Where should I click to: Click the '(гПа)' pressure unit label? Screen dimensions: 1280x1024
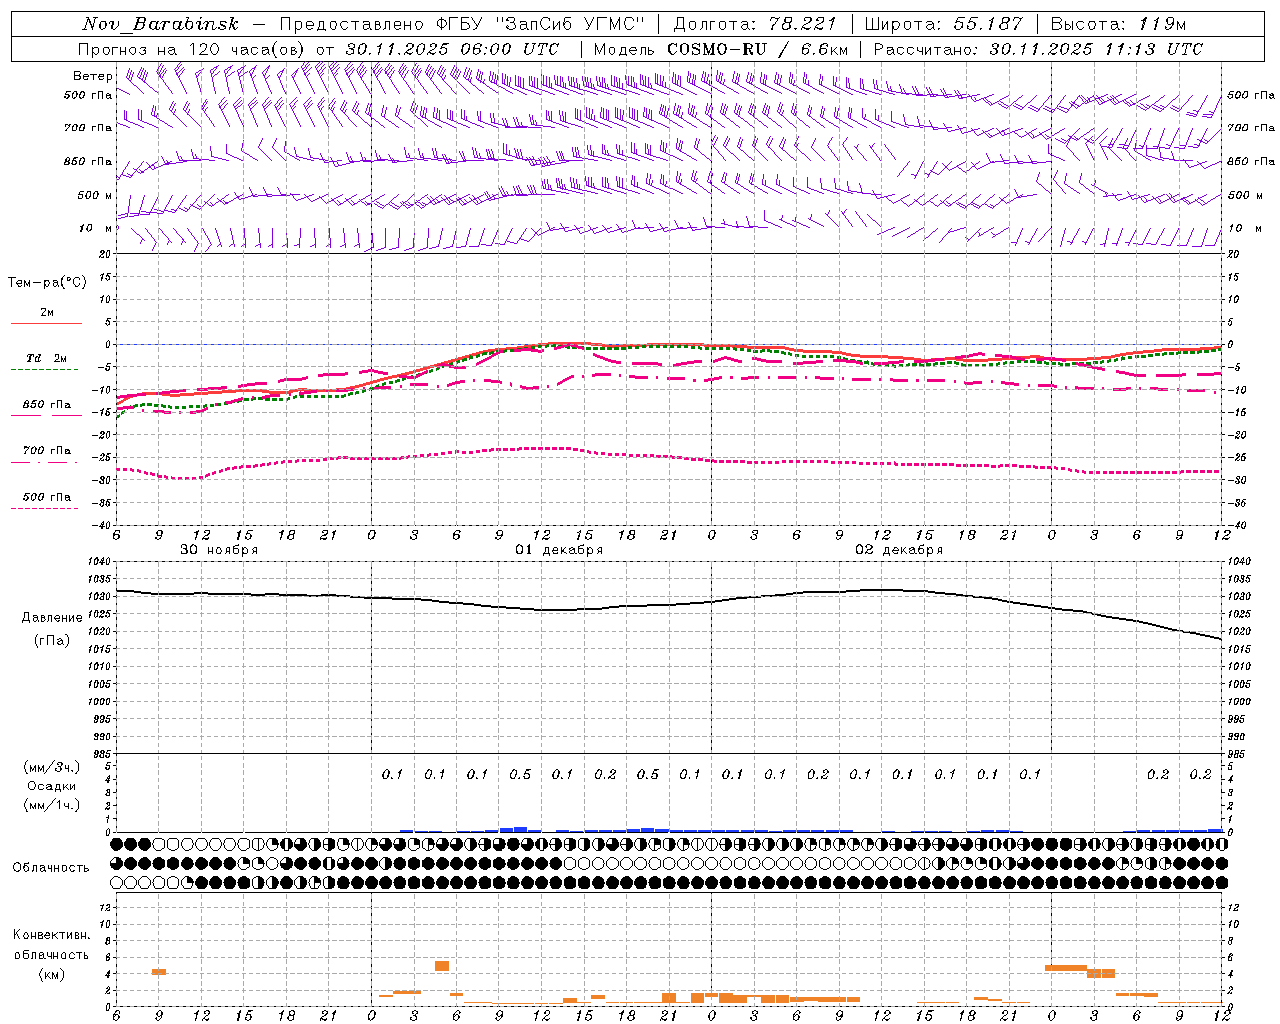click(x=52, y=641)
